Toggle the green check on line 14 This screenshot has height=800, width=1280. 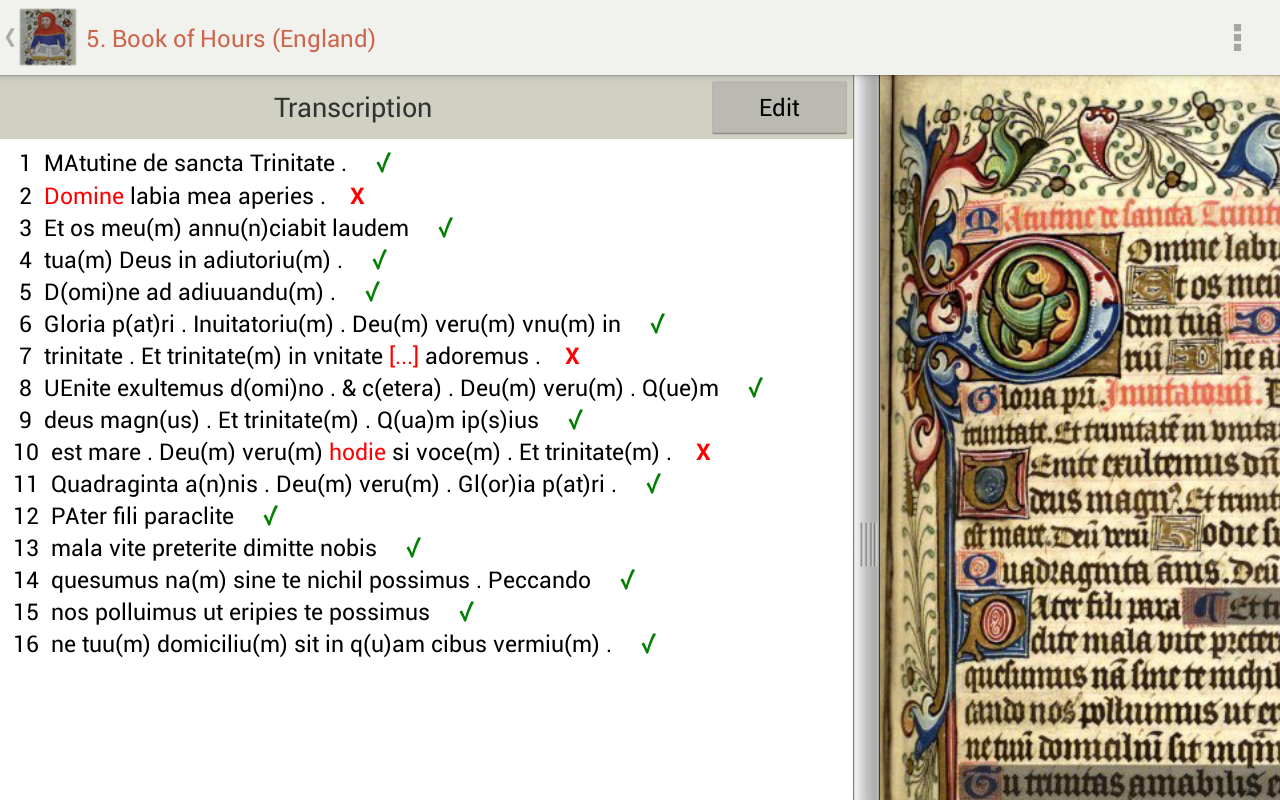[626, 579]
